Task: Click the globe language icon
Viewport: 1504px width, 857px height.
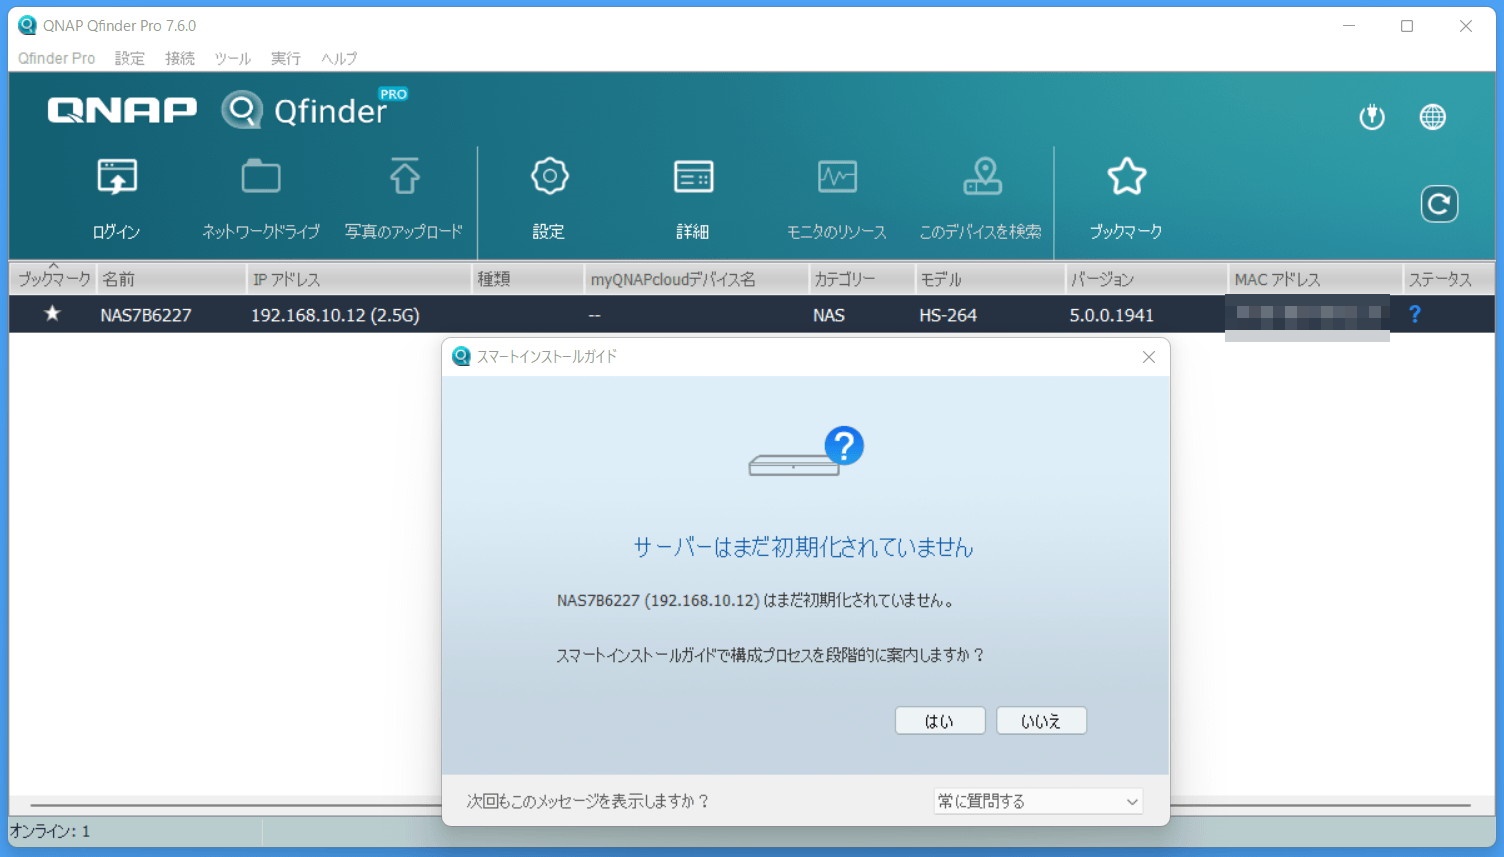Action: tap(1433, 117)
